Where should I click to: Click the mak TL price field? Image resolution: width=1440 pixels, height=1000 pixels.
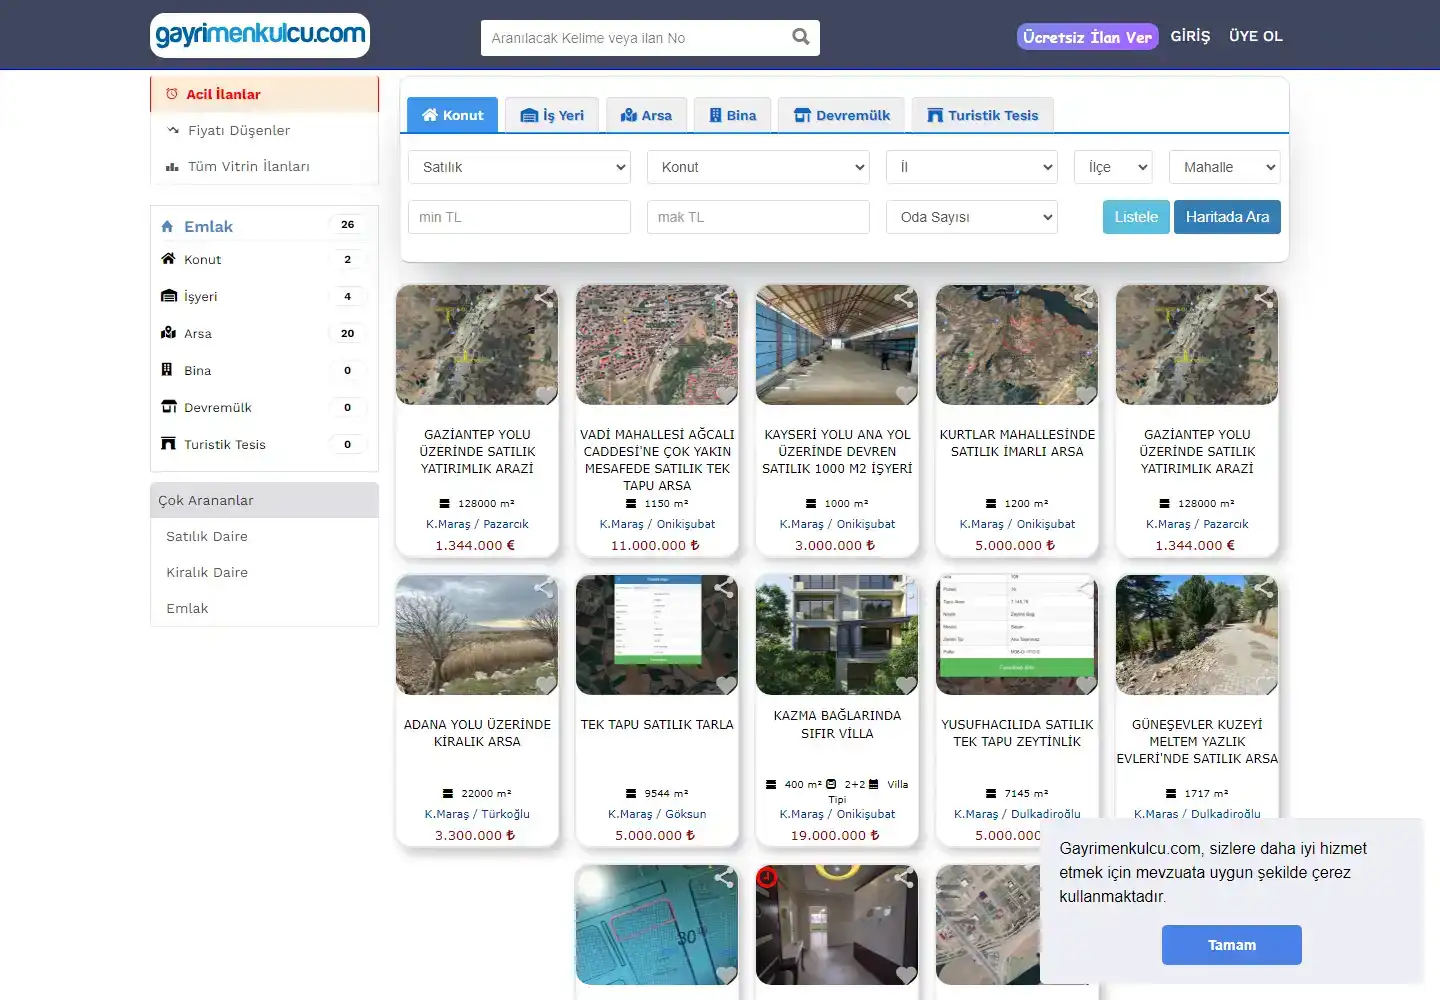click(758, 217)
